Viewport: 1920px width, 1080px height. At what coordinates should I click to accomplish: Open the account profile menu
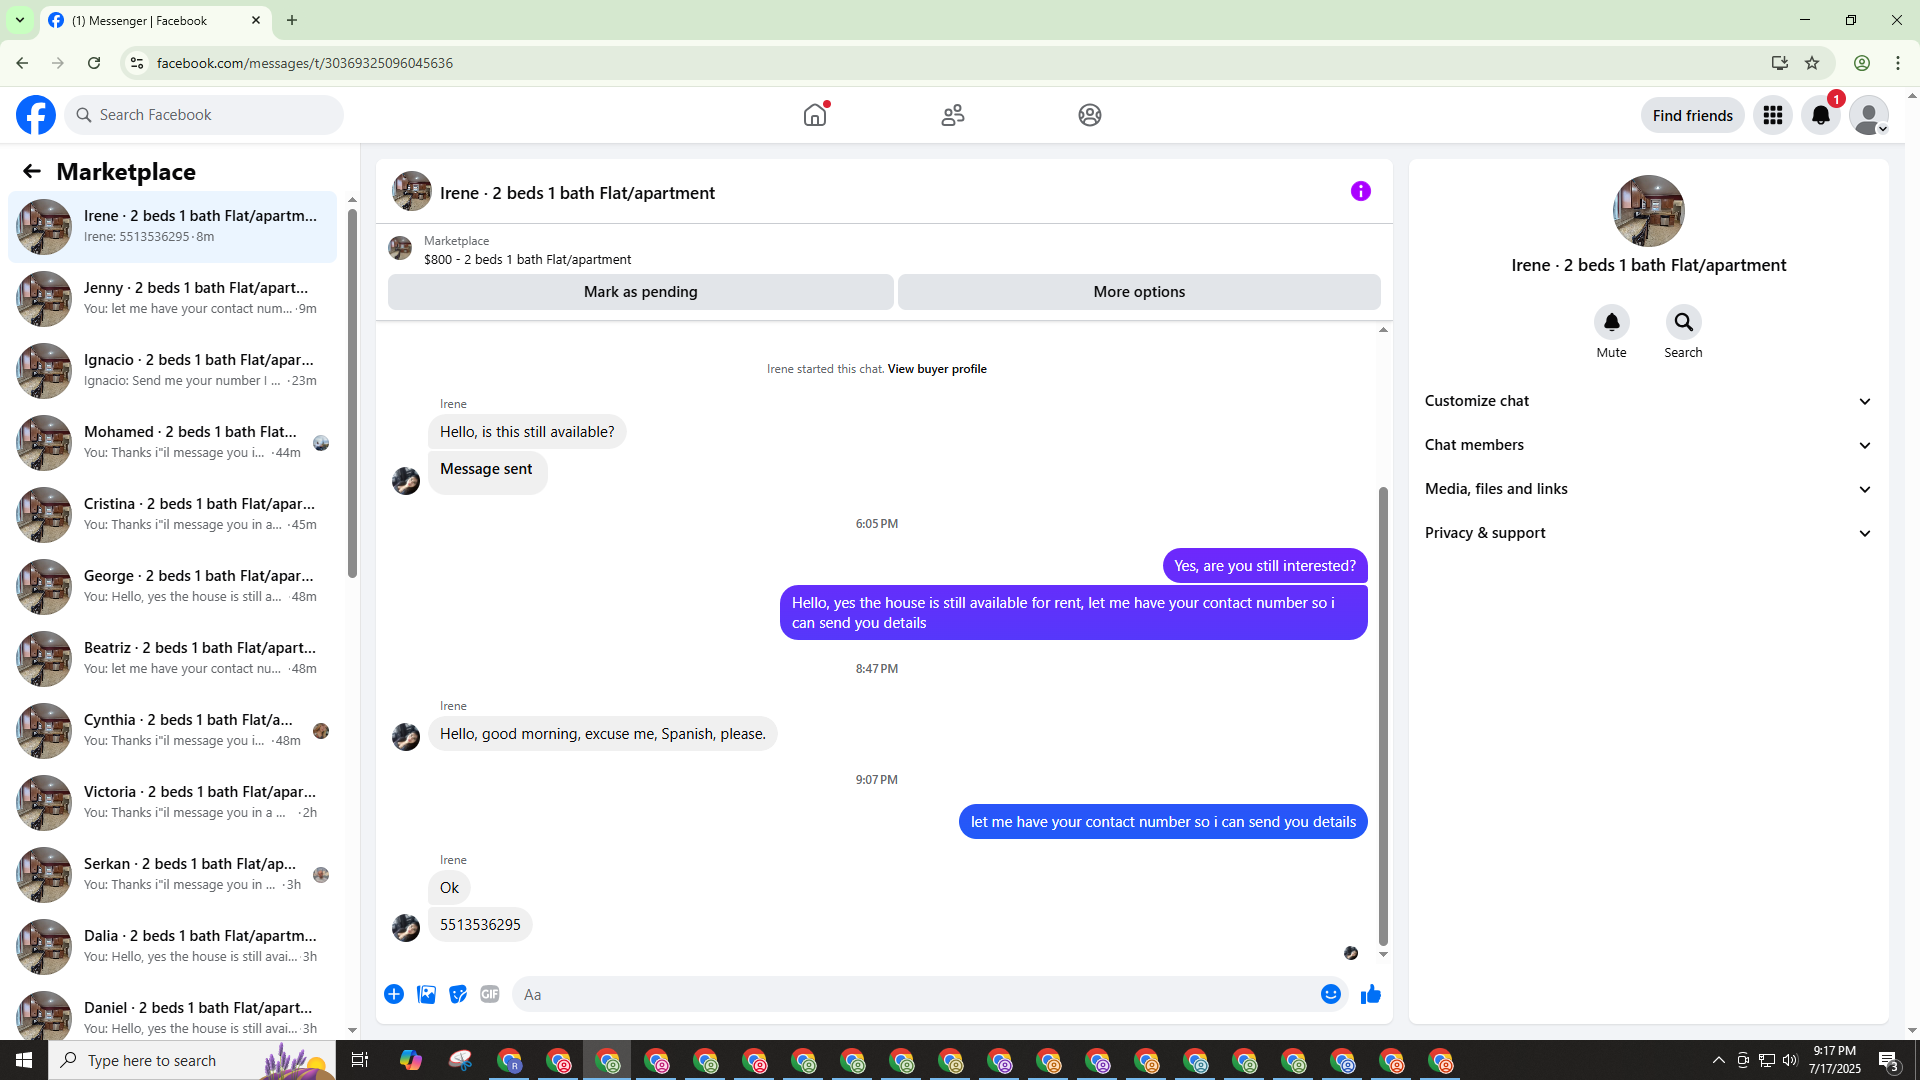coord(1869,115)
